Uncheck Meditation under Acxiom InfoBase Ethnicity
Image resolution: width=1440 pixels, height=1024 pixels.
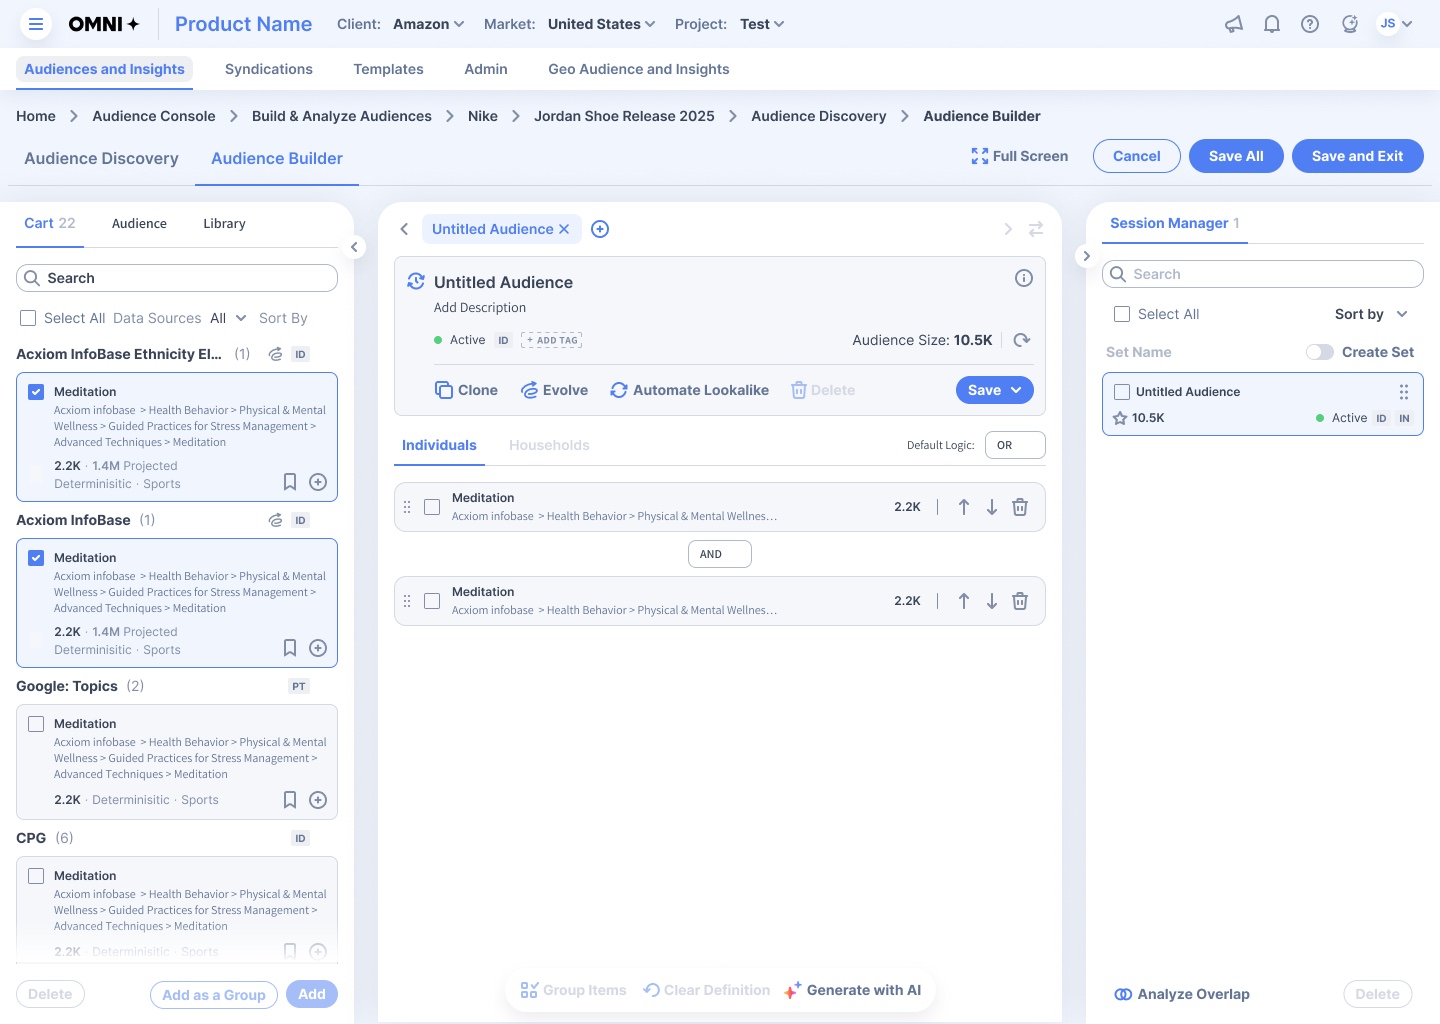(36, 392)
